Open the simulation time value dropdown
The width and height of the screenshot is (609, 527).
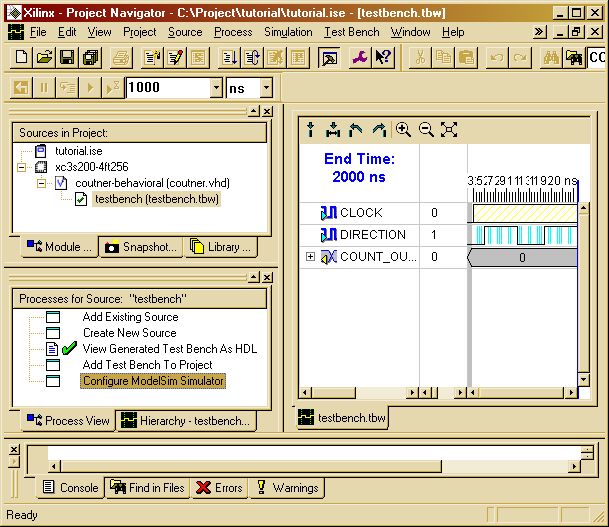tap(216, 87)
